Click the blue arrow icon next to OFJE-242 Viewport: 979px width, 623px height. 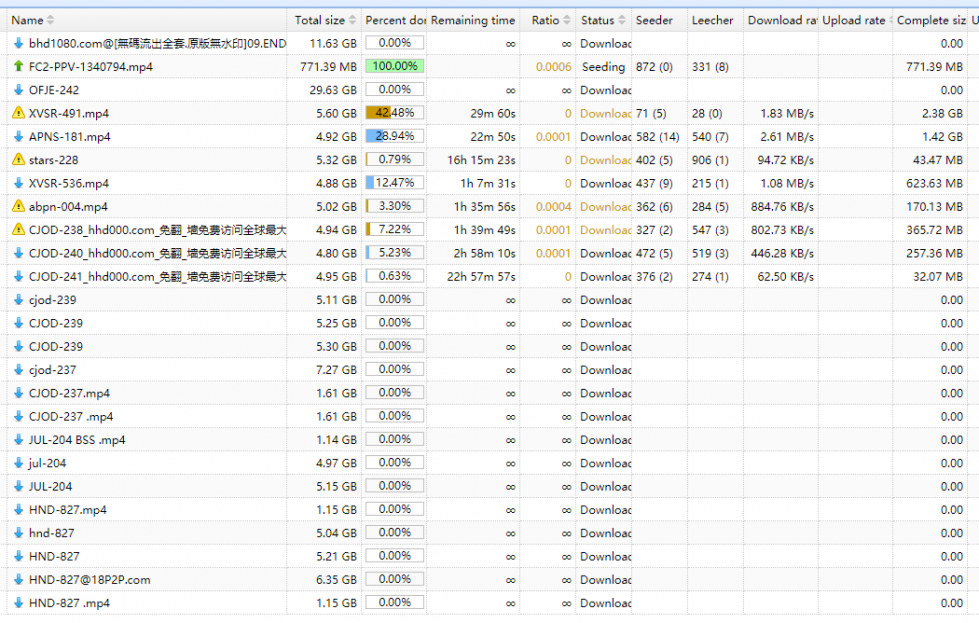tap(18, 90)
